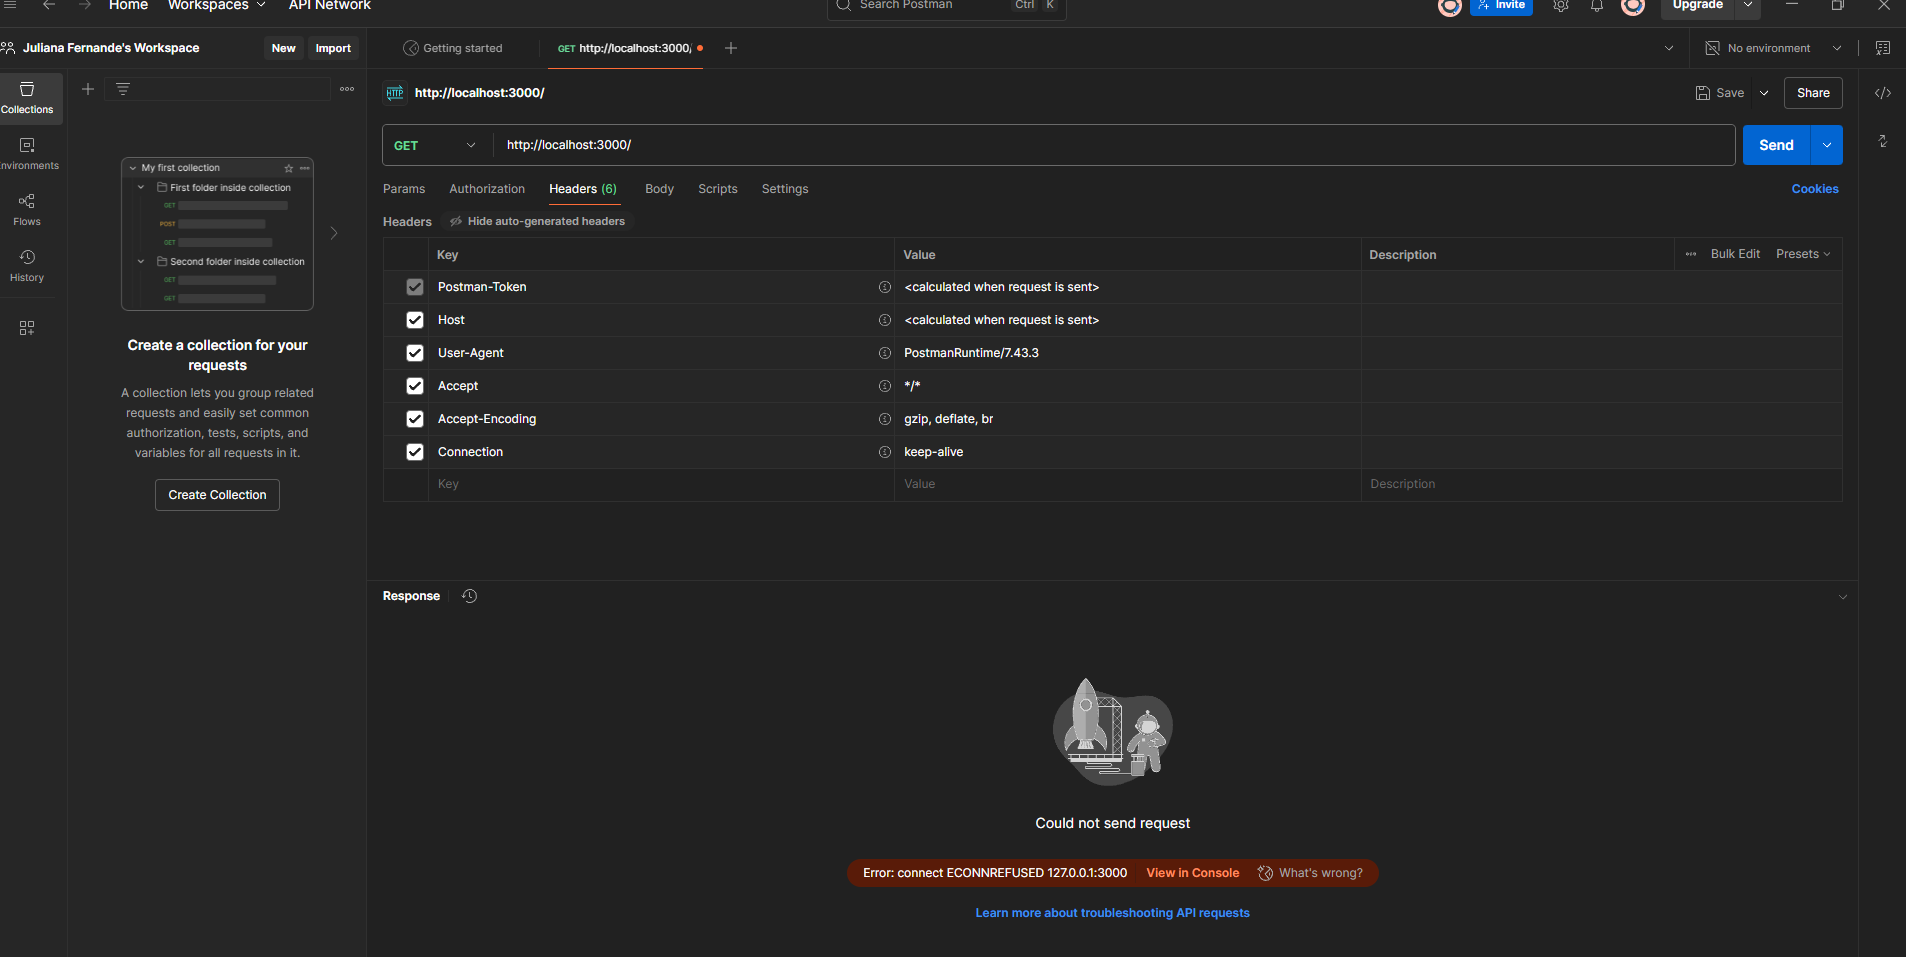Open the Upgrade dropdown arrow

(1748, 6)
